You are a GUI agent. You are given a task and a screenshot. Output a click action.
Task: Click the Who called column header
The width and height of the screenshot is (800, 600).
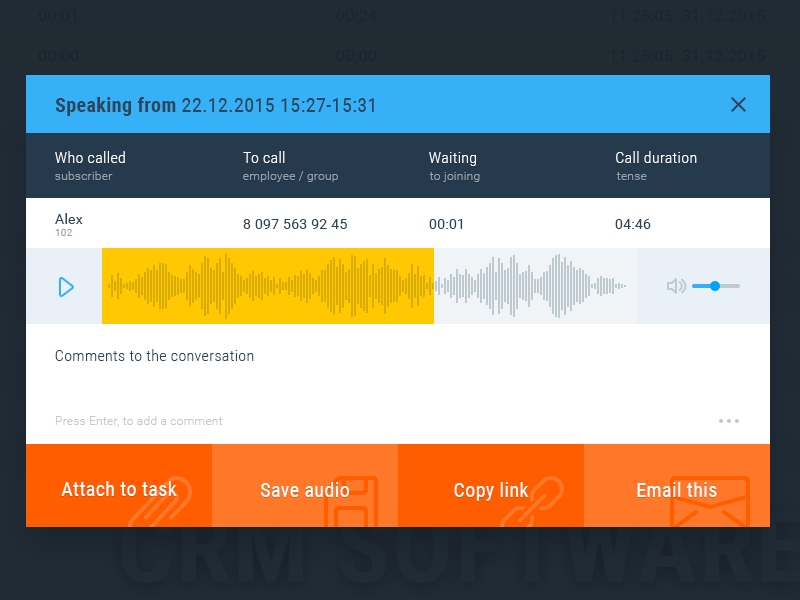click(90, 158)
